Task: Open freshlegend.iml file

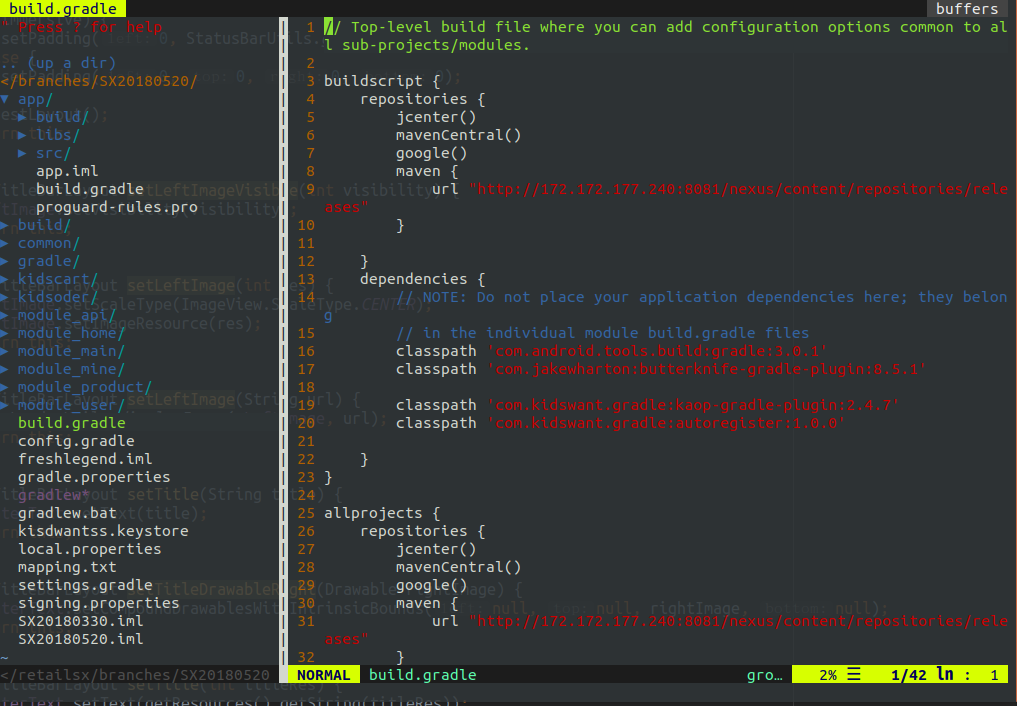Action: (85, 460)
